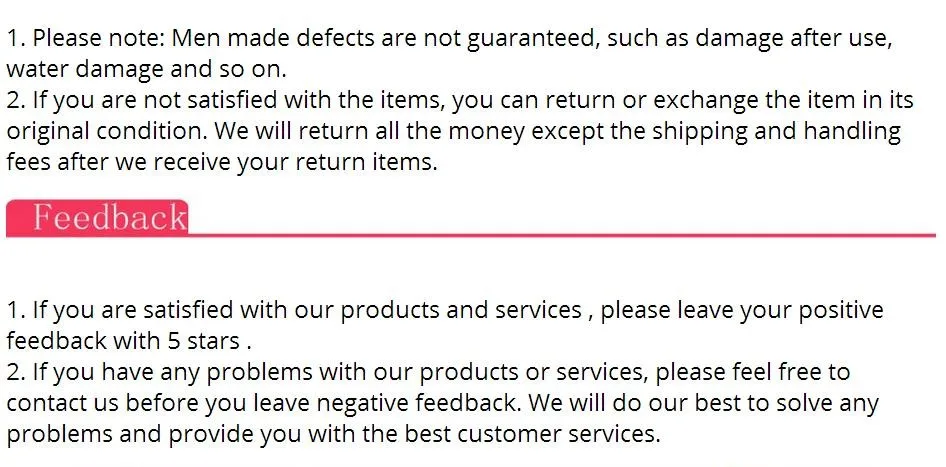946x467 pixels.
Task: Click the phrase "shipping and handling"
Action: [776, 131]
